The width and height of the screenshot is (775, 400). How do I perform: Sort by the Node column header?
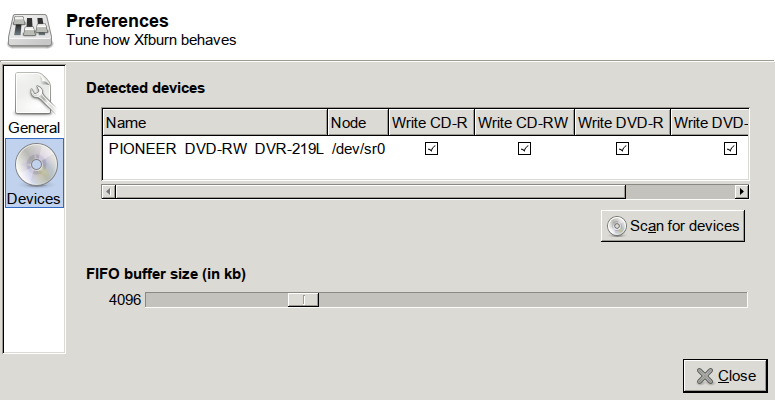point(357,123)
